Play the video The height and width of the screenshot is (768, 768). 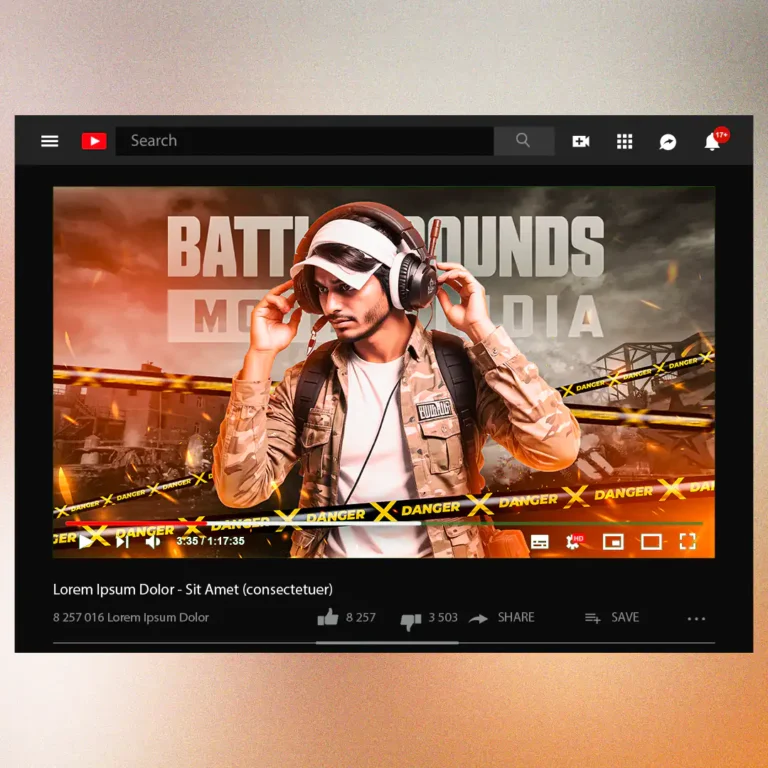pyautogui.click(x=87, y=541)
